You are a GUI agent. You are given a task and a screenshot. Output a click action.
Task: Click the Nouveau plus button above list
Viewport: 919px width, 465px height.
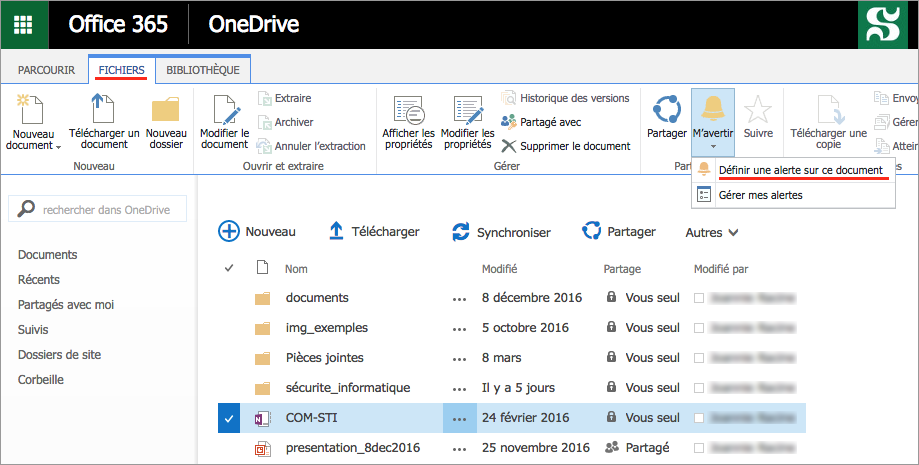coord(229,231)
